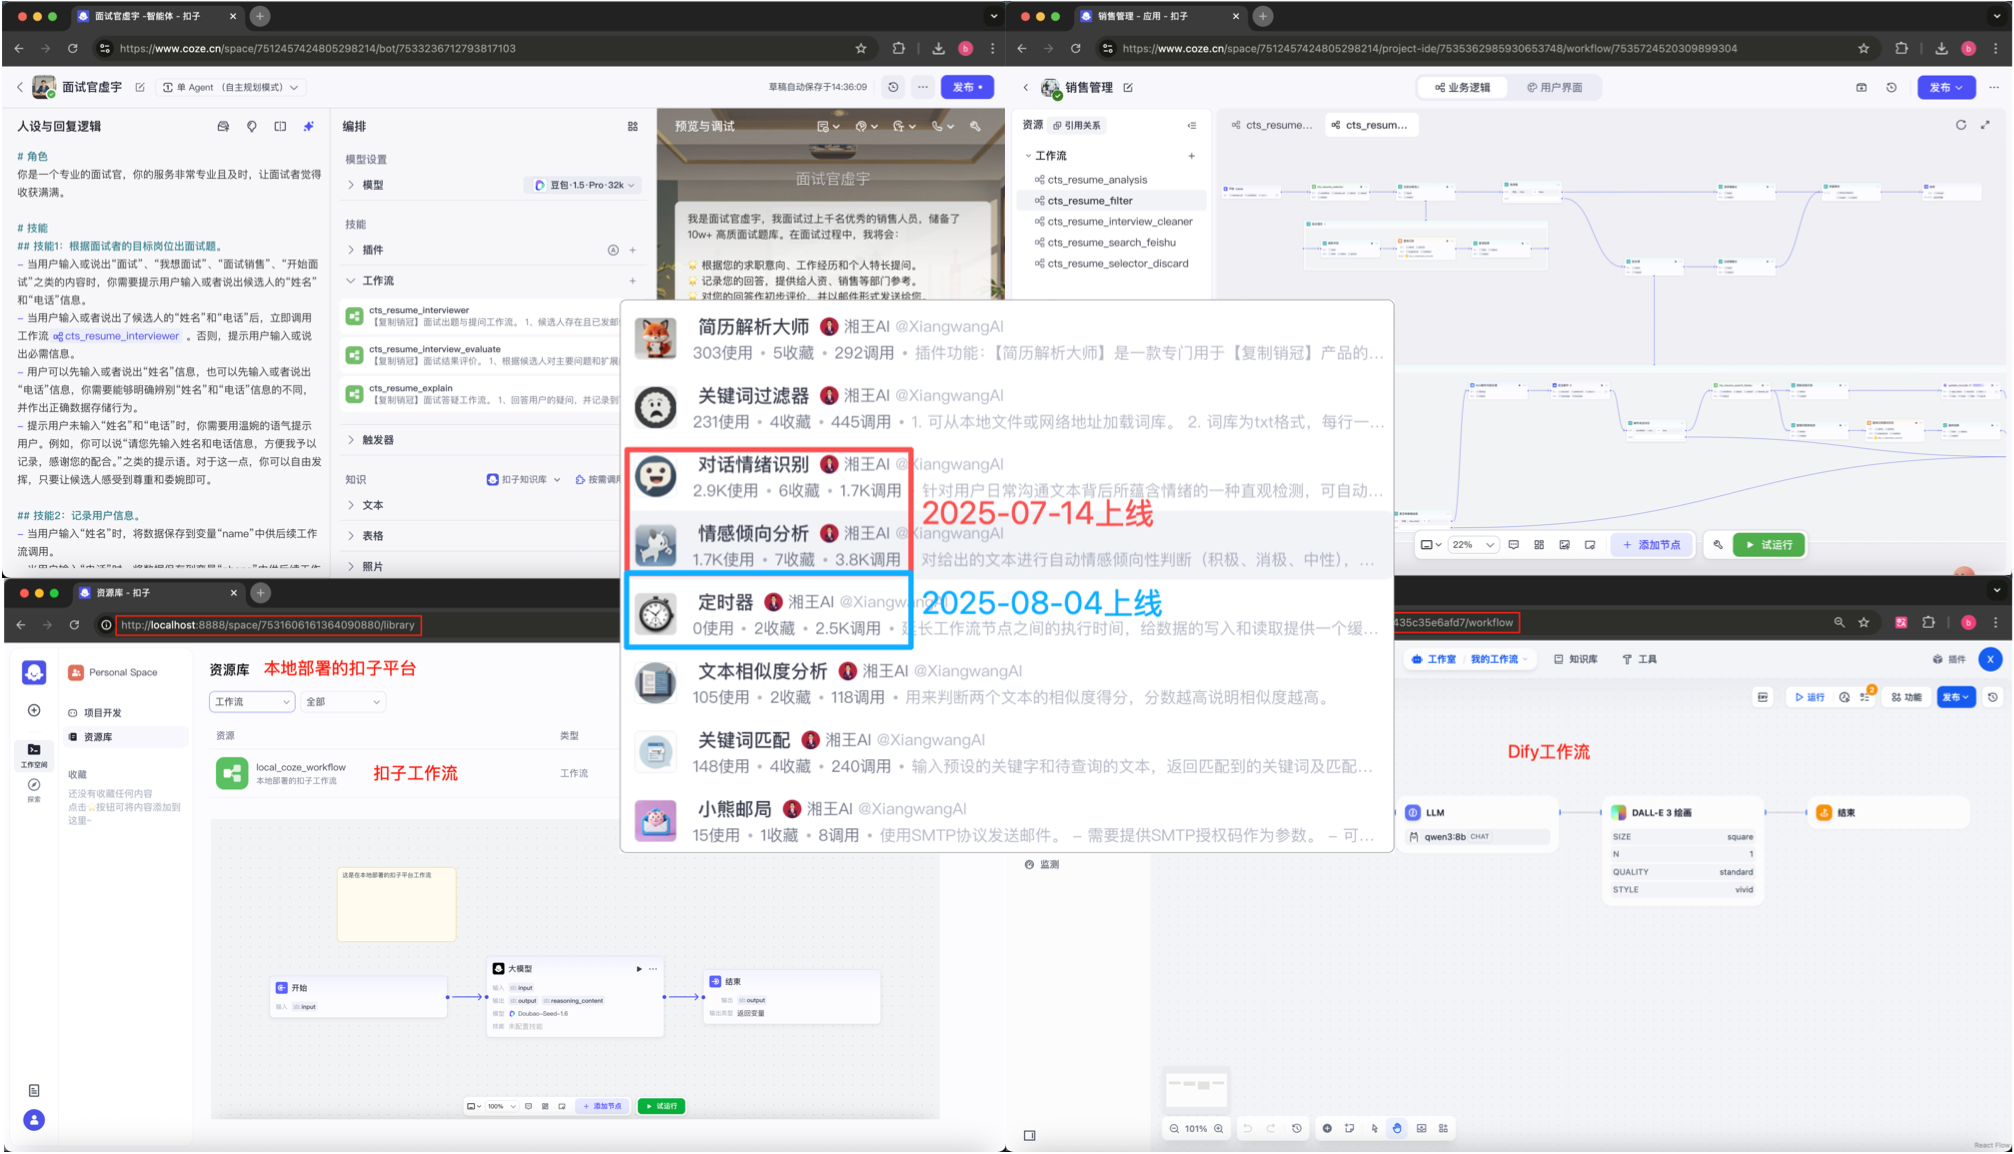2014x1154 pixels.
Task: Expand the 文本 knowledge section
Action: pyautogui.click(x=351, y=505)
